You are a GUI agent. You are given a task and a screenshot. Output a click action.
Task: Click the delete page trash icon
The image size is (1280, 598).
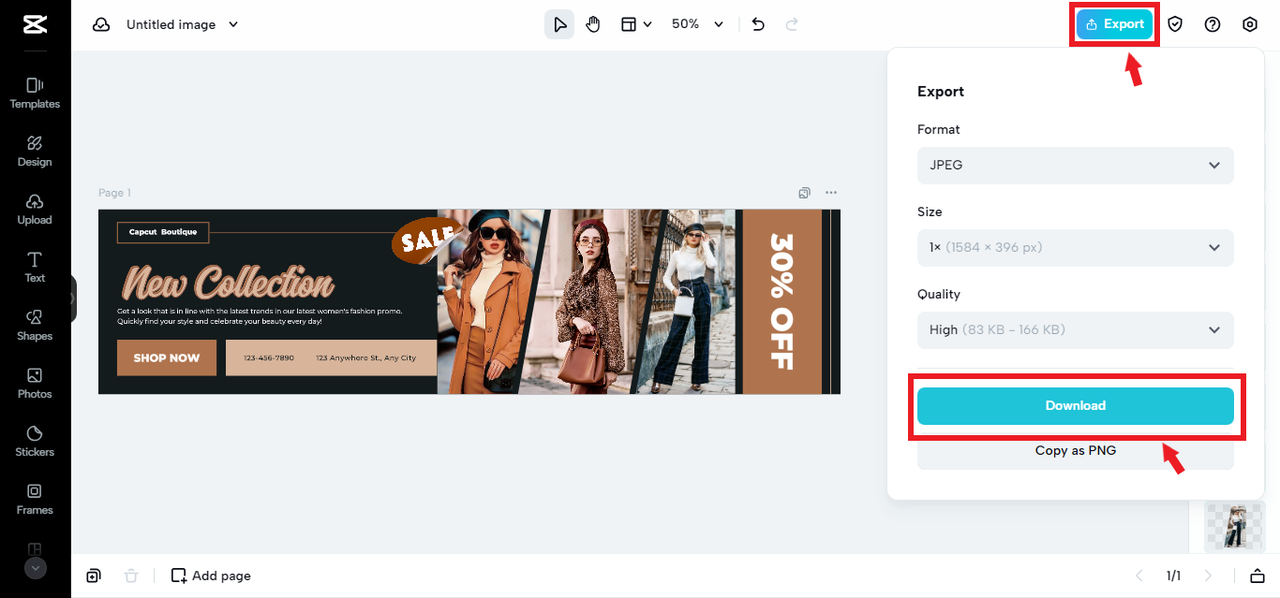tap(131, 575)
